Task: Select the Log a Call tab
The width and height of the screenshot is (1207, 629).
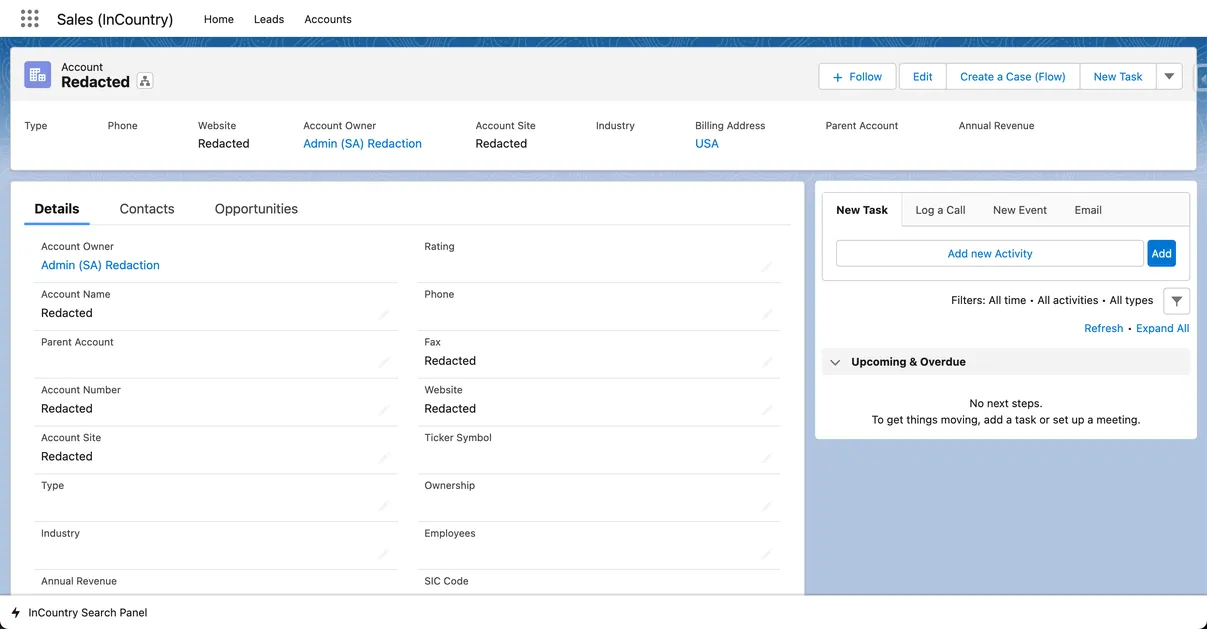Action: [940, 210]
